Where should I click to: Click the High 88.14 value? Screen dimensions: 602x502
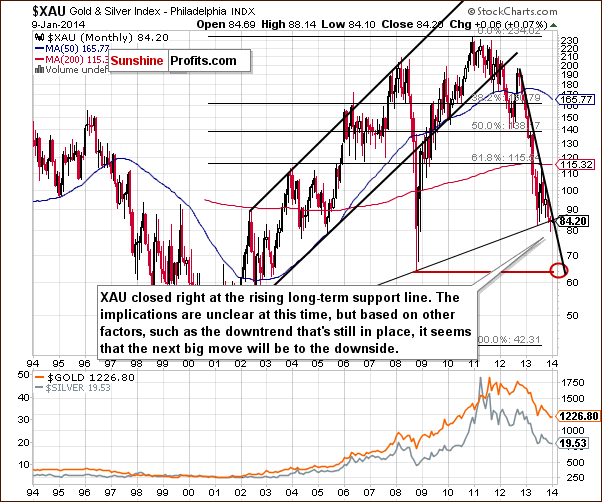[289, 25]
